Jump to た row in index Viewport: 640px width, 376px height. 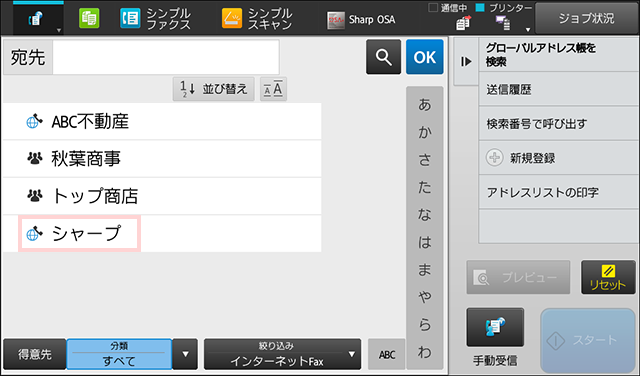[x=424, y=187]
